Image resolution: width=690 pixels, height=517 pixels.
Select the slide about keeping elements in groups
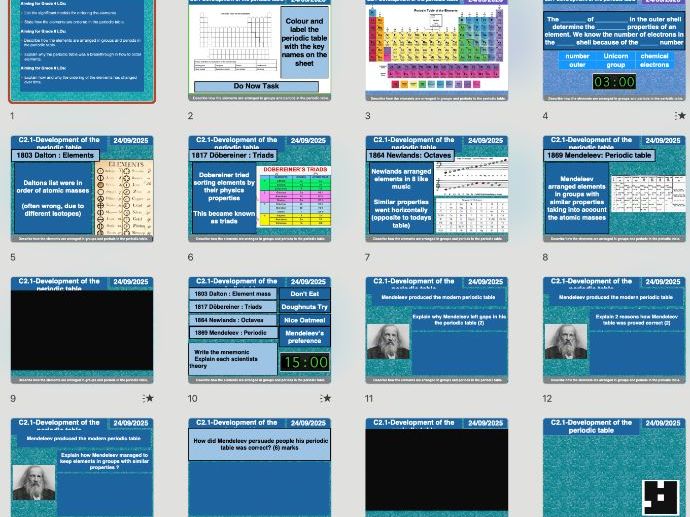pos(82,468)
